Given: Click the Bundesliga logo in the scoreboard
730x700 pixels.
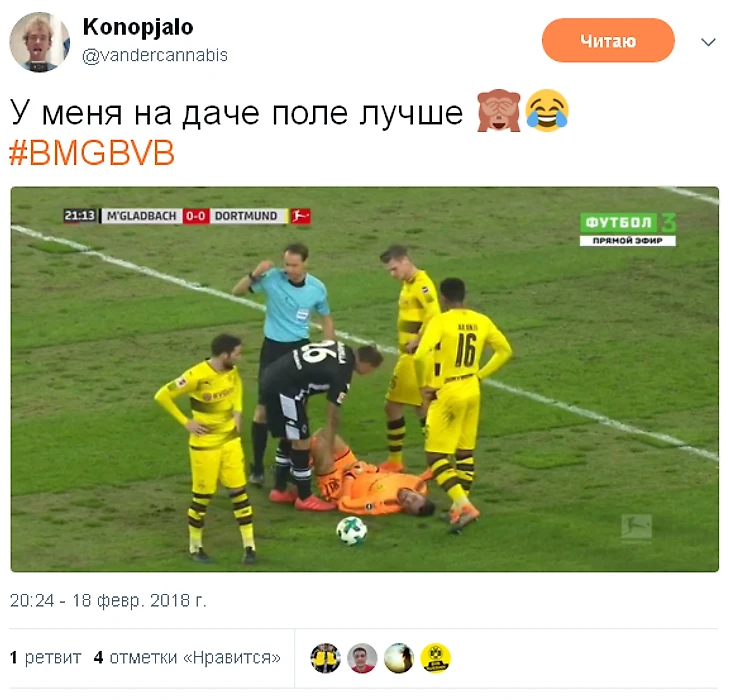Looking at the screenshot, I should click(x=301, y=216).
